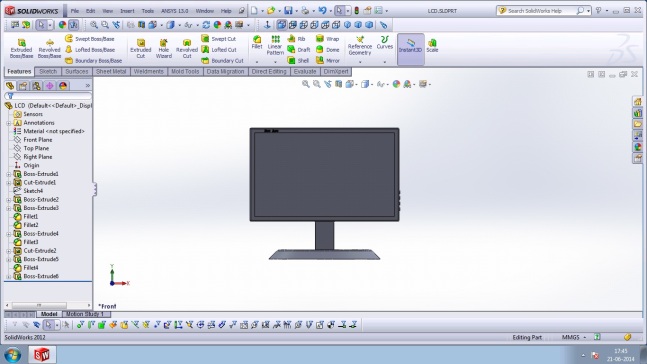This screenshot has width=647, height=364.
Task: Switch to the Evaluate tab
Action: coord(305,71)
